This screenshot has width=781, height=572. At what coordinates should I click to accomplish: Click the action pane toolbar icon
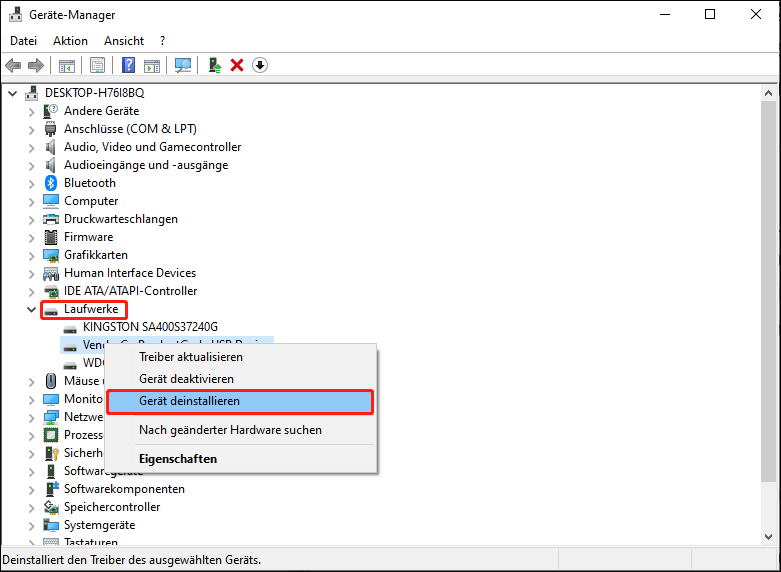[152, 65]
